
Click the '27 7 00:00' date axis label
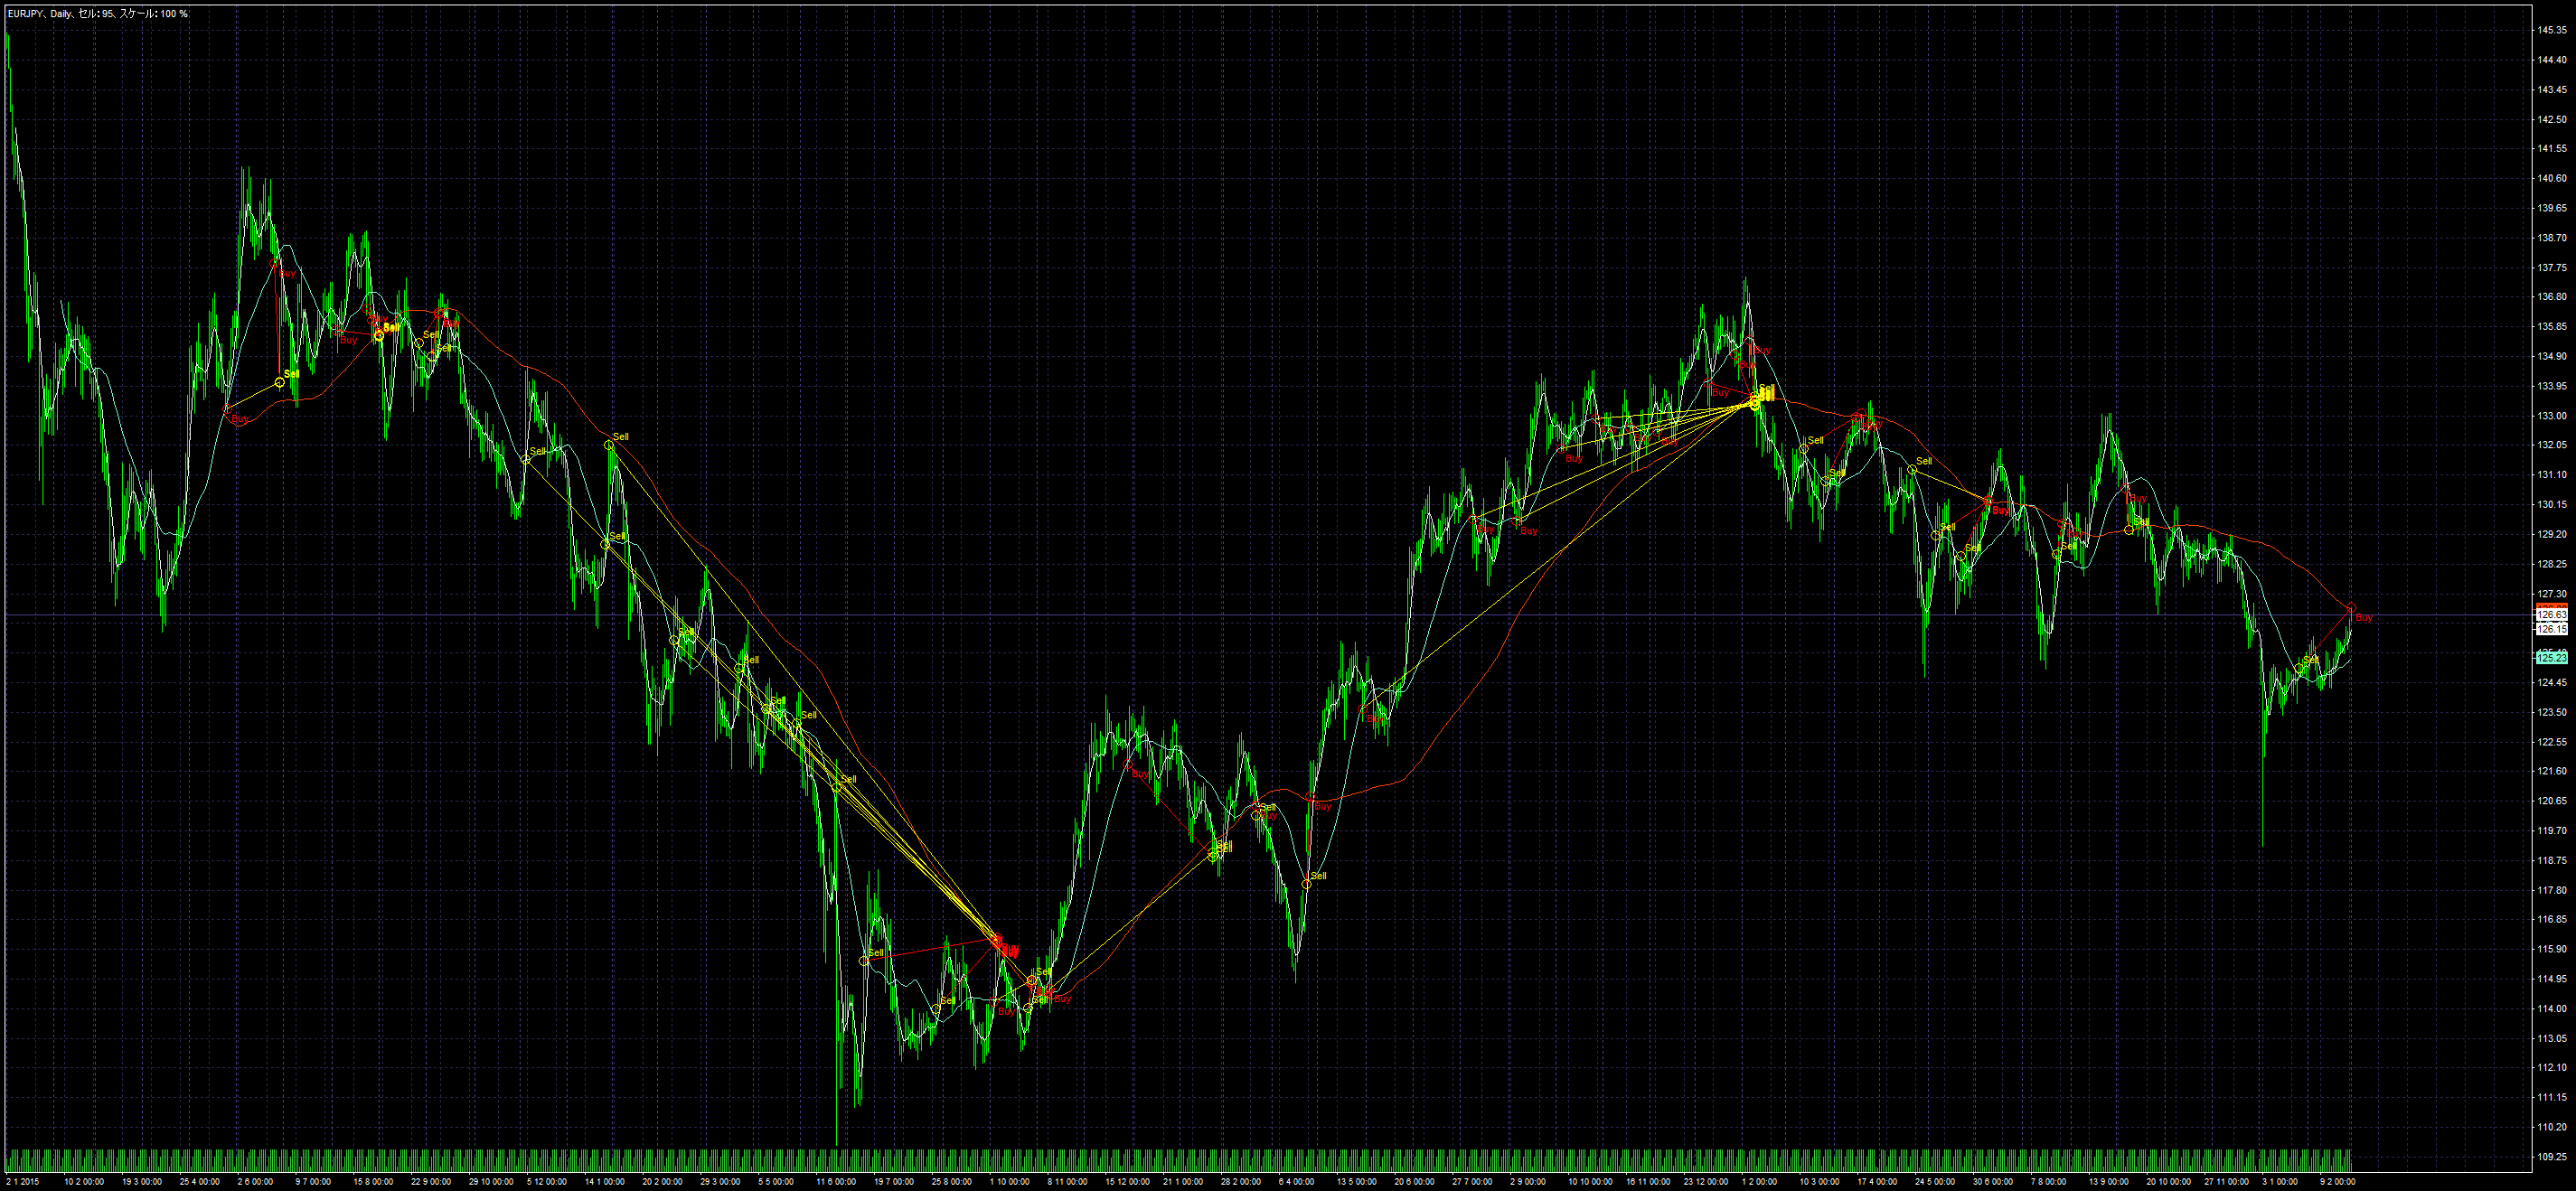pyautogui.click(x=1473, y=1181)
